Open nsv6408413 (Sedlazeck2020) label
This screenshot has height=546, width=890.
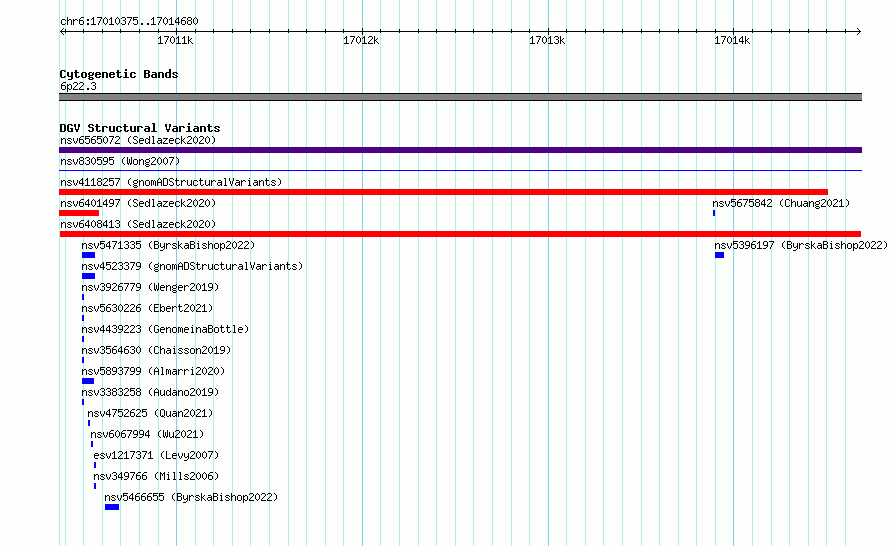pos(138,224)
